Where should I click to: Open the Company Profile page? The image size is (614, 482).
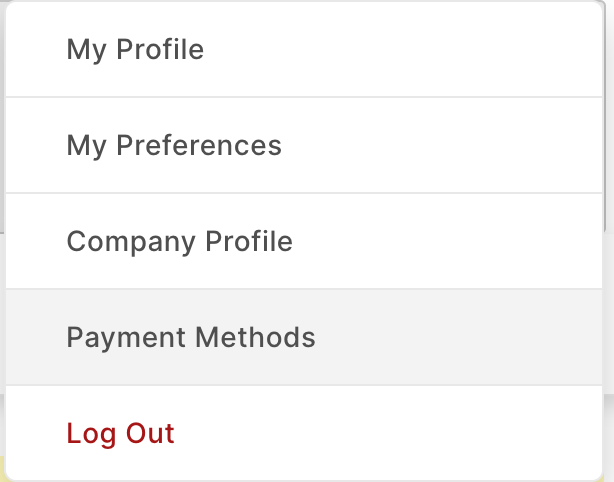[x=304, y=241]
